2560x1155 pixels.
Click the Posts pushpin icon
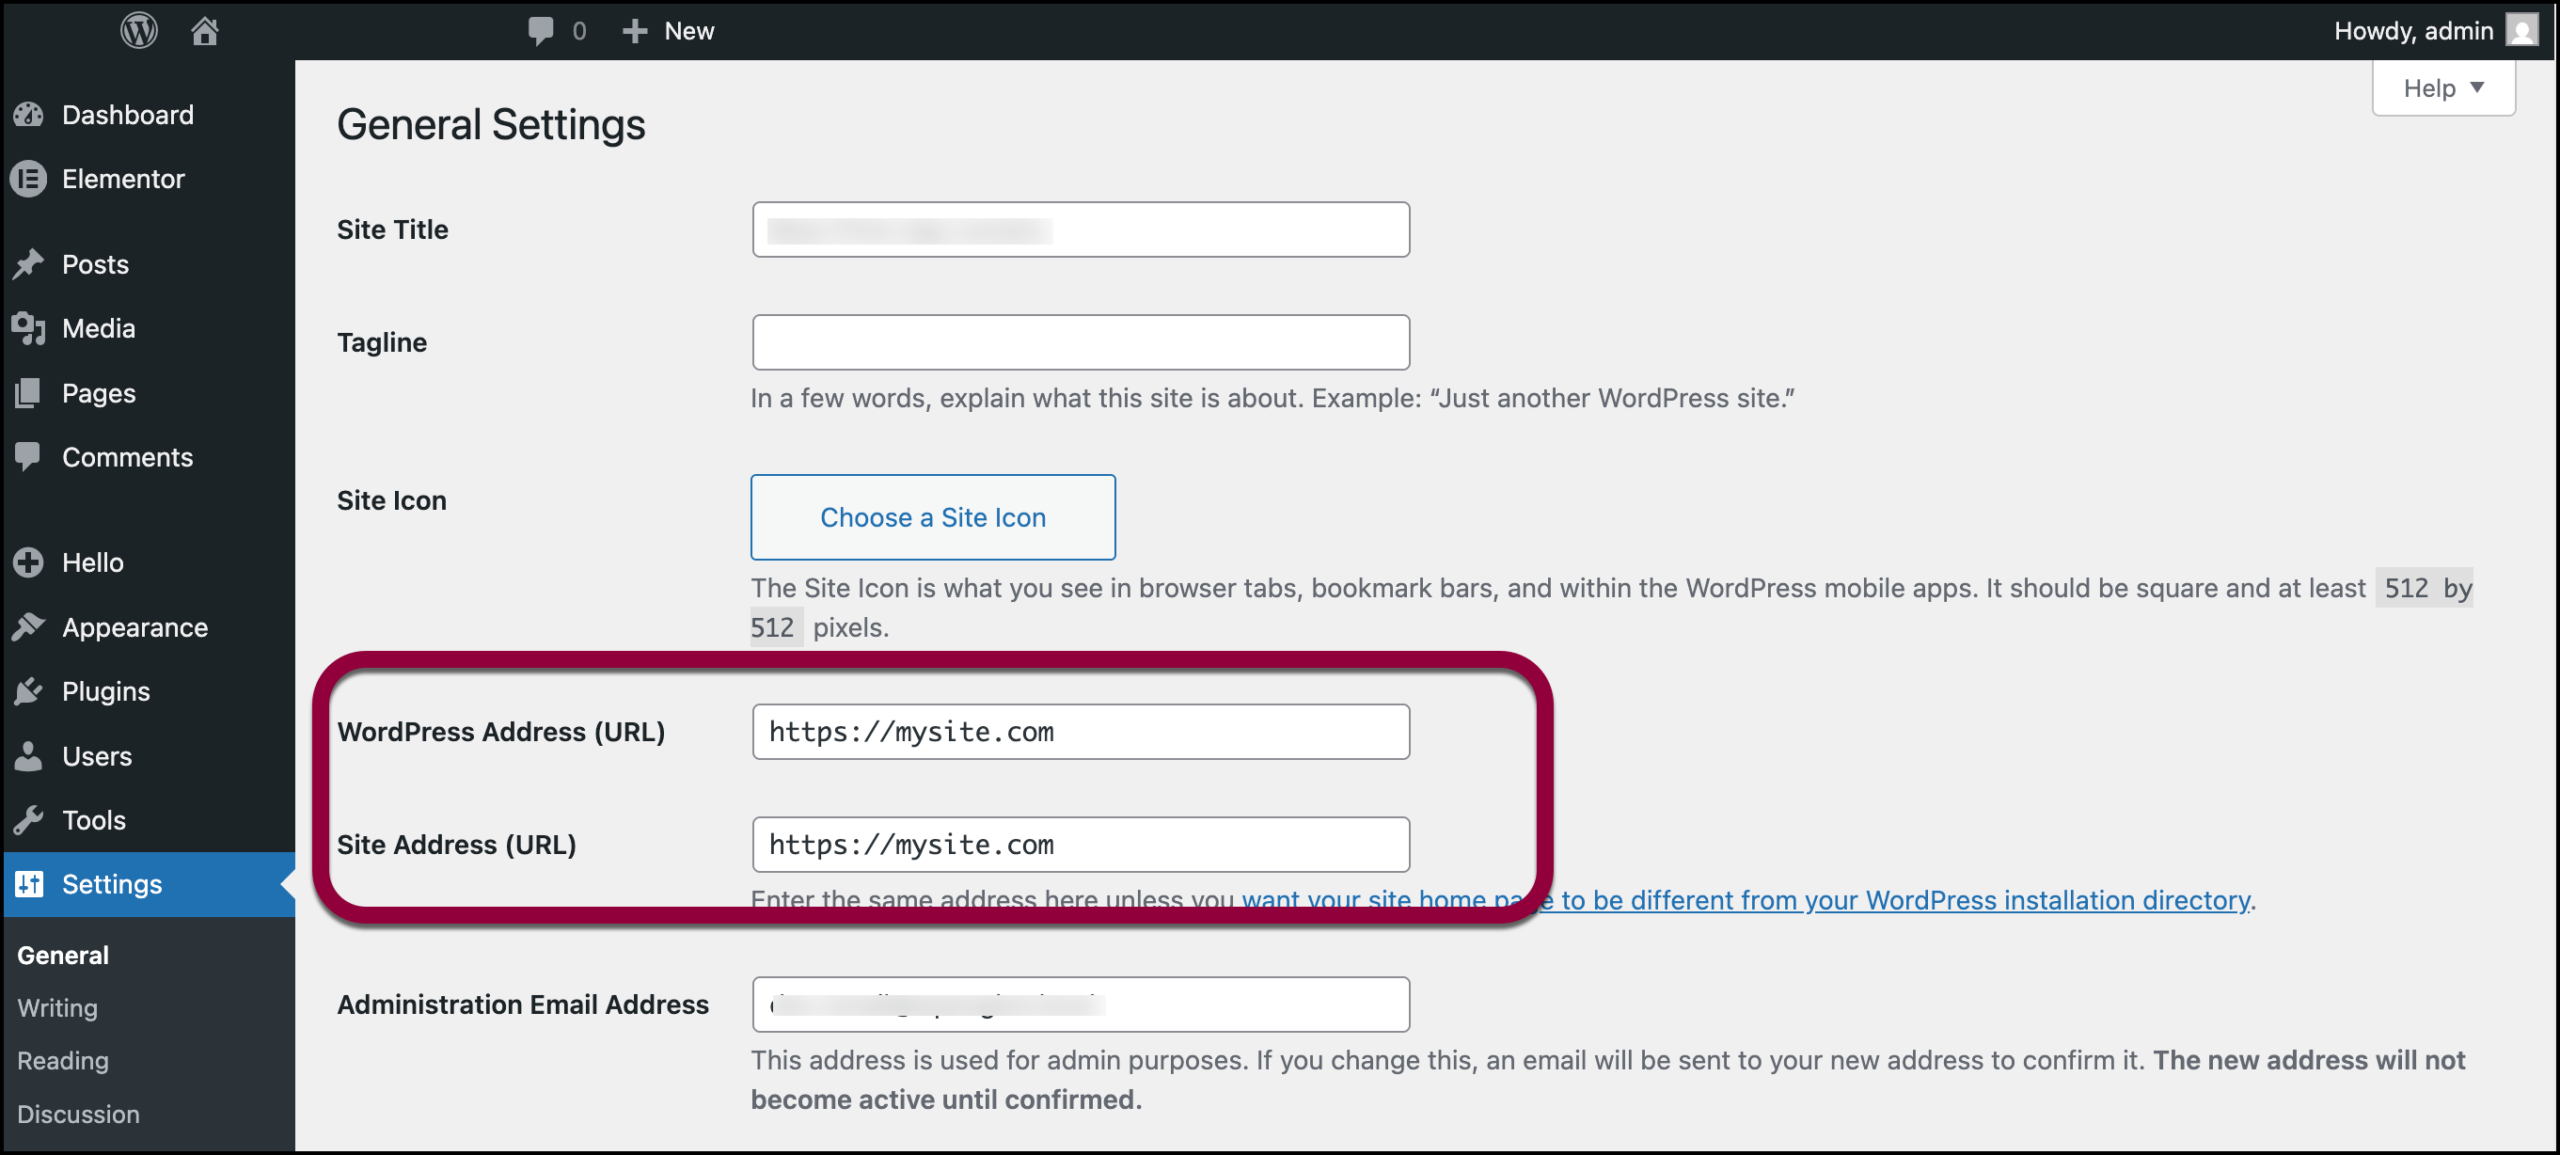click(29, 264)
